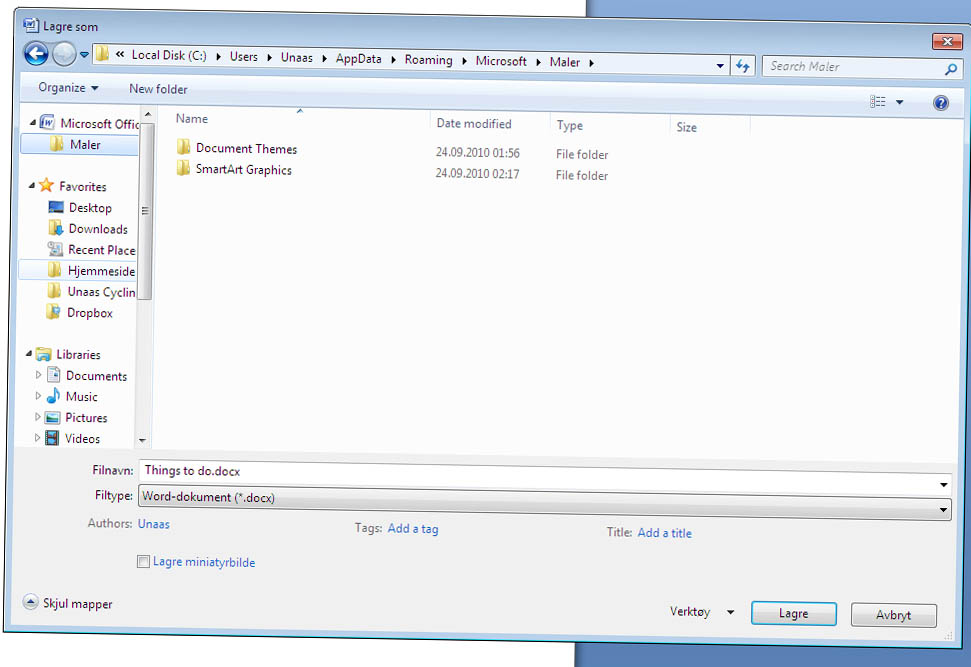
Task: Click the Avbryt button
Action: pos(894,615)
